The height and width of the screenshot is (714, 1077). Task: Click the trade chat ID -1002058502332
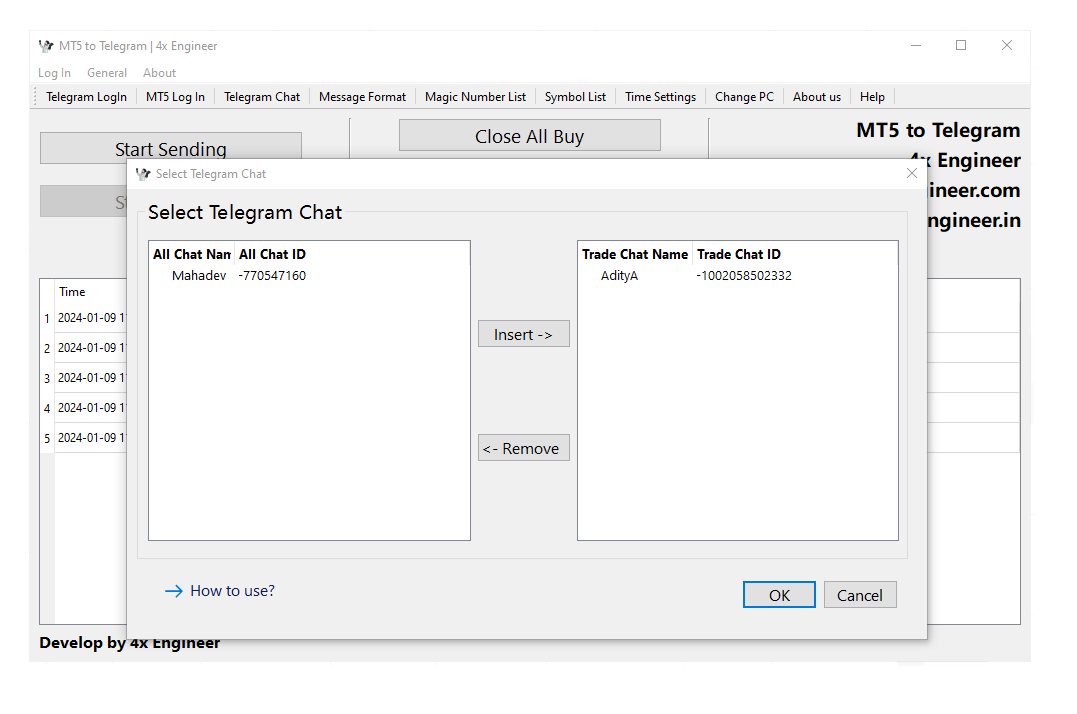pyautogui.click(x=744, y=276)
